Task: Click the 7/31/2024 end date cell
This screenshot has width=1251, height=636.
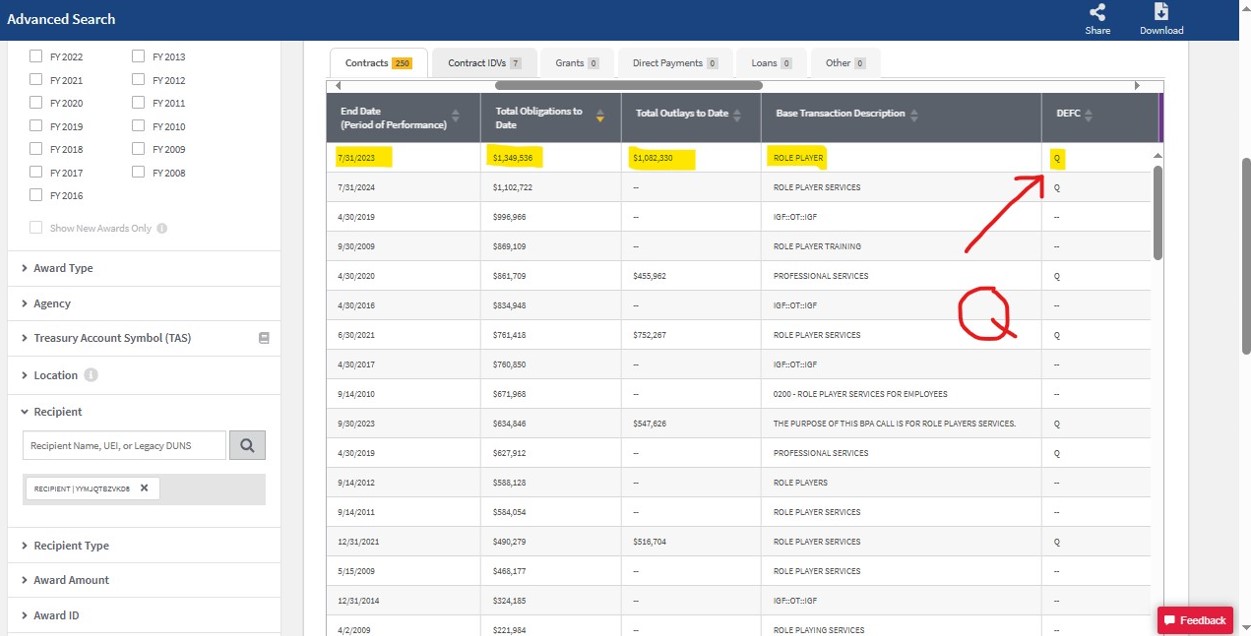Action: coord(404,187)
